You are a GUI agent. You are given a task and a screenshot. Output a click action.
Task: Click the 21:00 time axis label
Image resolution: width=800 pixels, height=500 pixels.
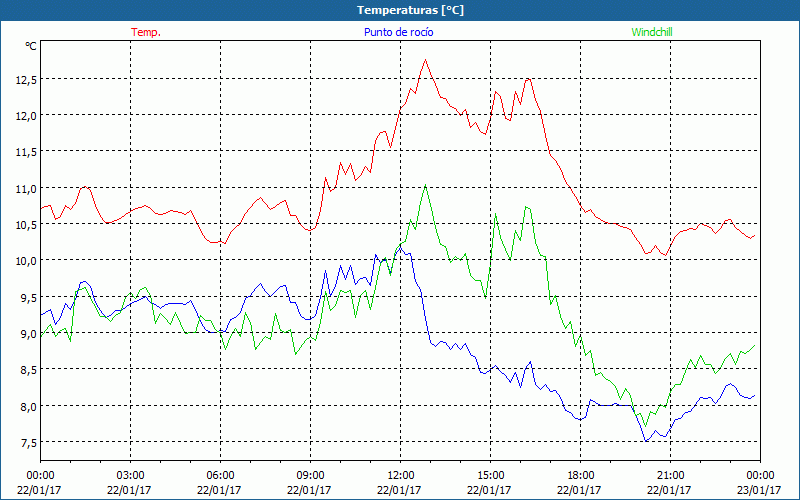tap(670, 476)
